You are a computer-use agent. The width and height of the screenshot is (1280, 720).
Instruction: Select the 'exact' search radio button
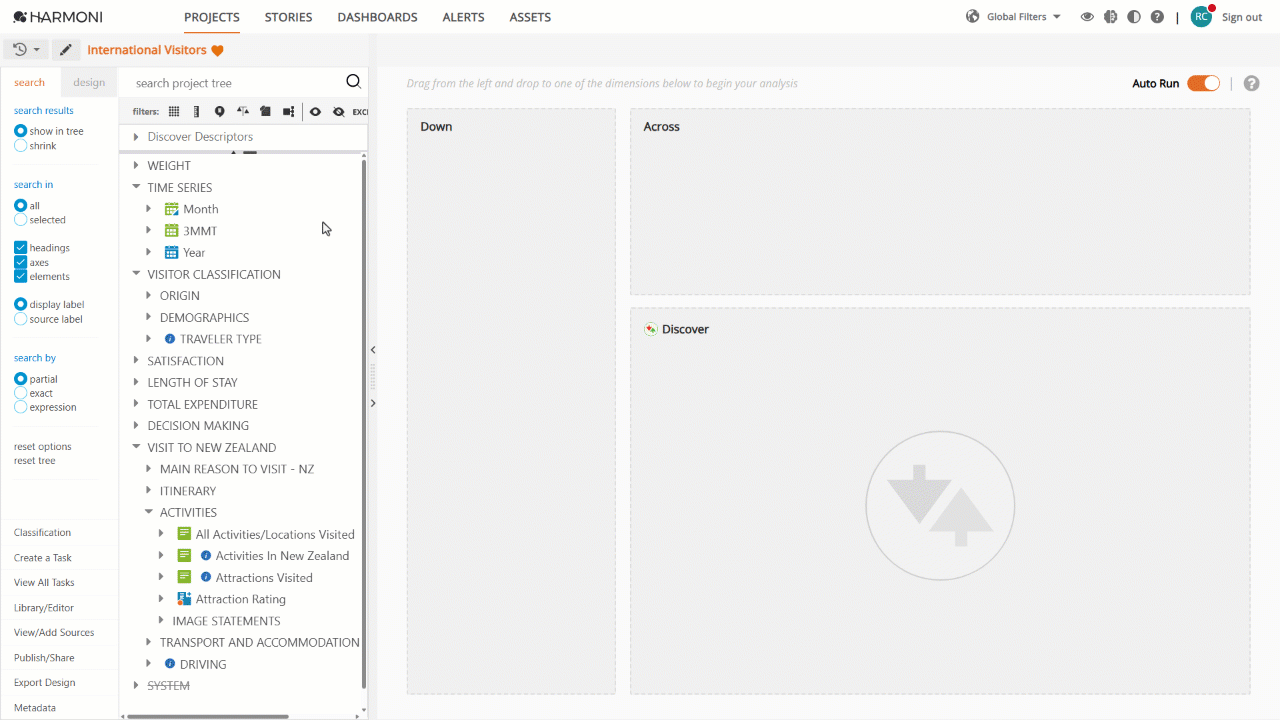pos(20,393)
